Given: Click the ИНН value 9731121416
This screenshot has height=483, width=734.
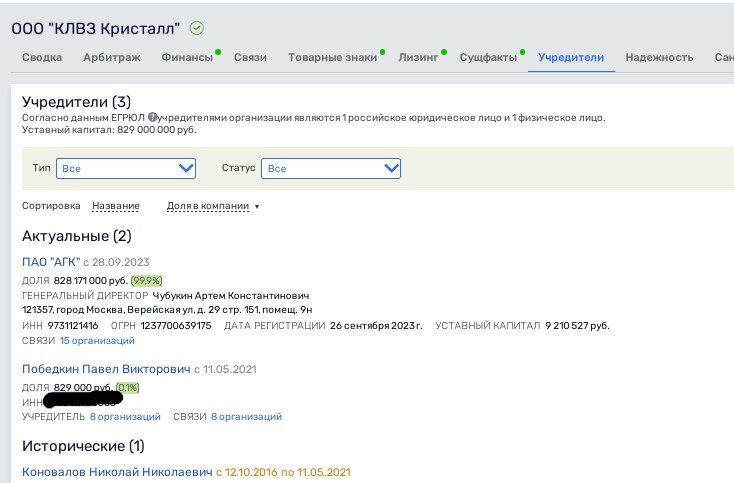Looking at the screenshot, I should (x=73, y=325).
